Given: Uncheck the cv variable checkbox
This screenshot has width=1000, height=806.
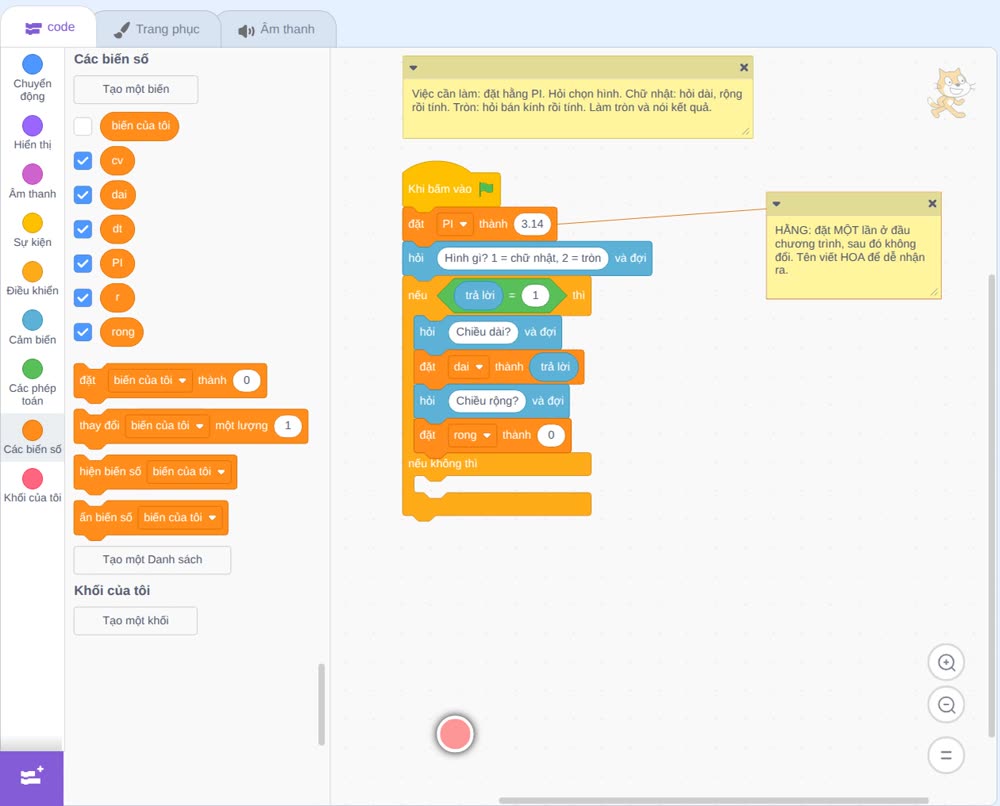Looking at the screenshot, I should (x=83, y=161).
